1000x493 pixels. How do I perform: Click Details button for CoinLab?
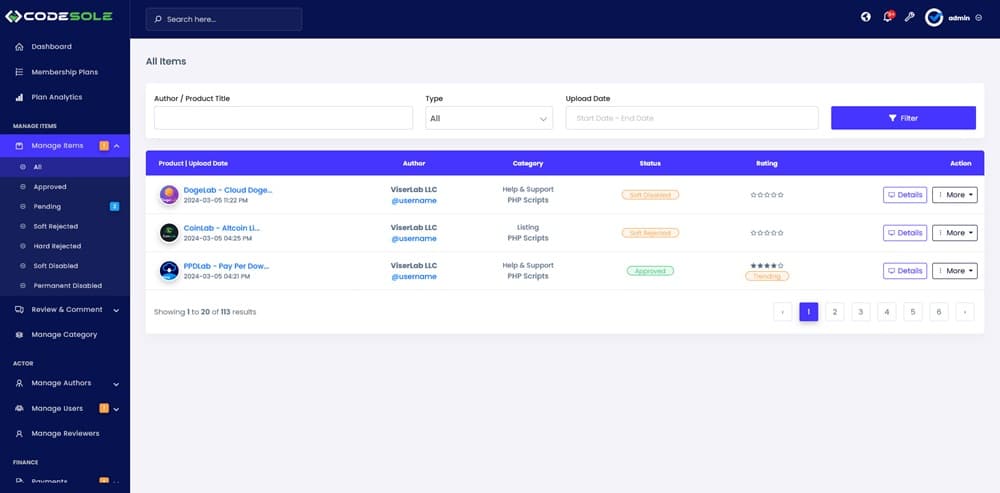pyautogui.click(x=904, y=233)
